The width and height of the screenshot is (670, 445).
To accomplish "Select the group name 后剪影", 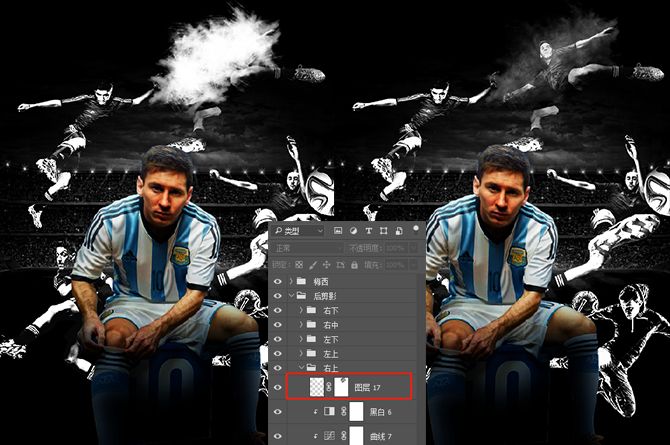I will pos(325,296).
